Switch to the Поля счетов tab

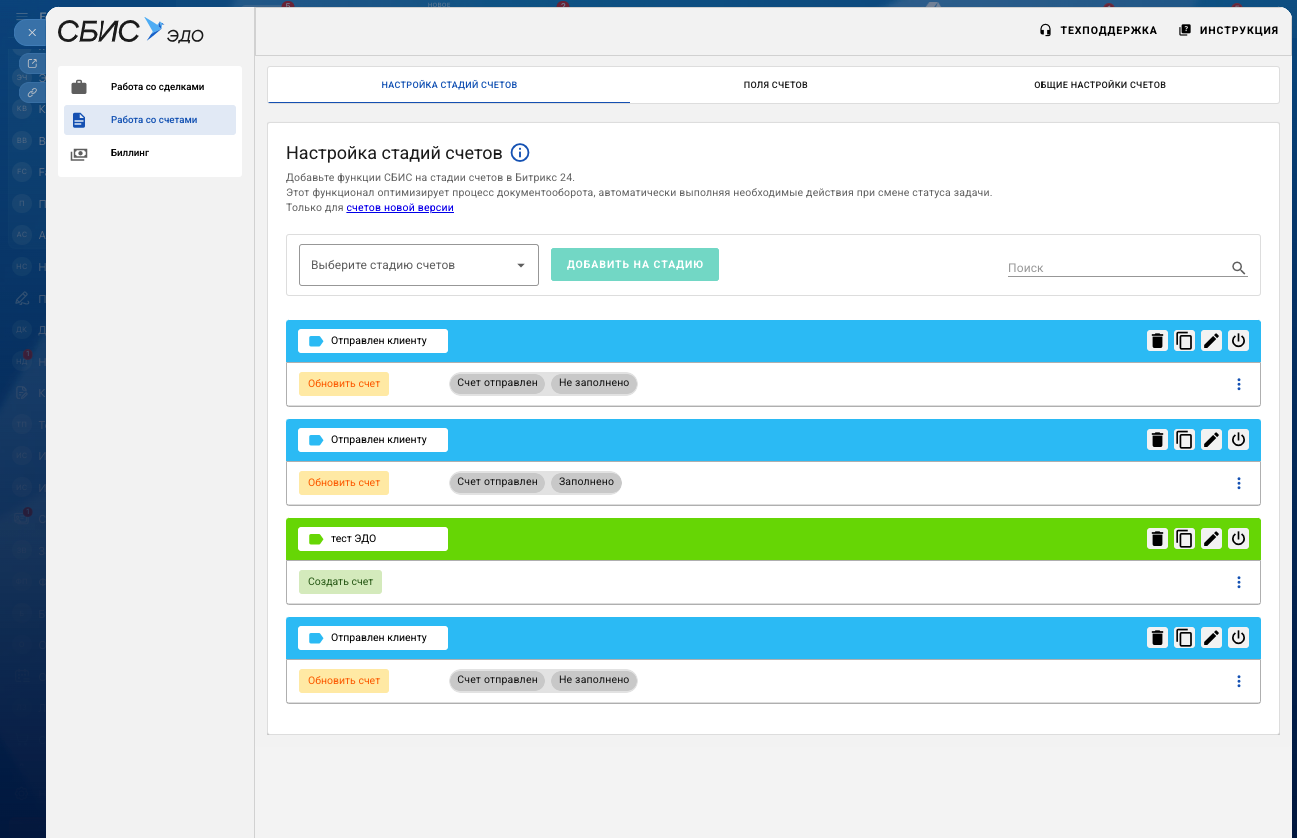(x=775, y=85)
